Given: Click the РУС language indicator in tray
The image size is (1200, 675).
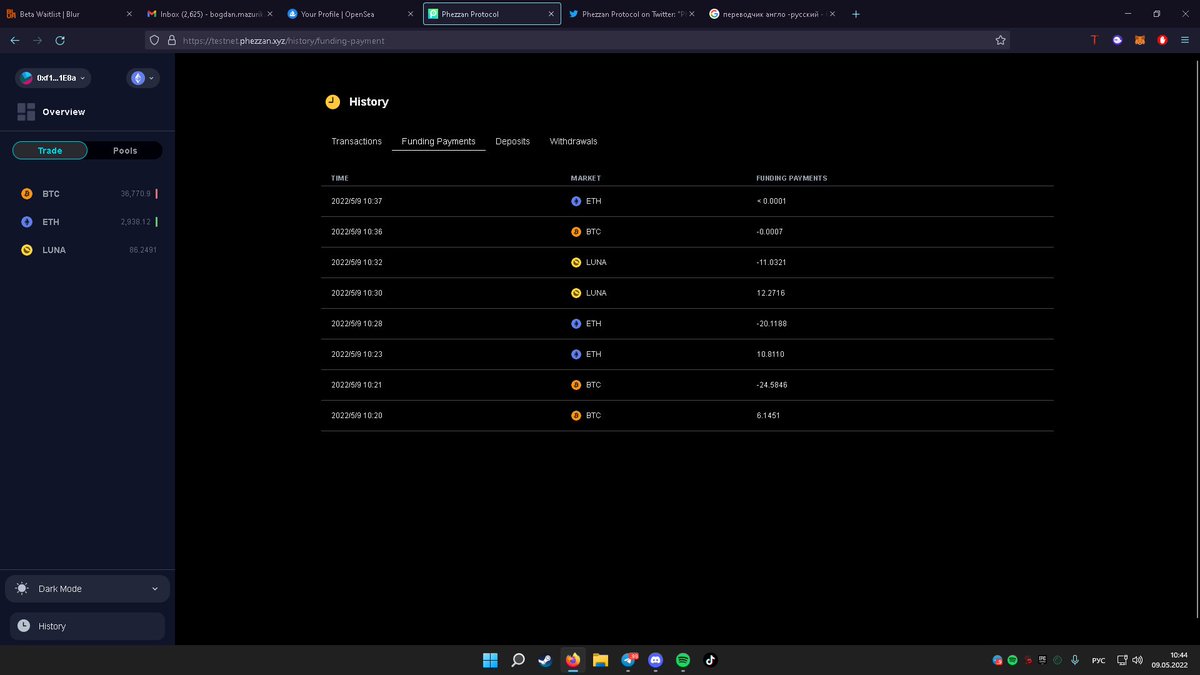Looking at the screenshot, I should (x=1098, y=660).
